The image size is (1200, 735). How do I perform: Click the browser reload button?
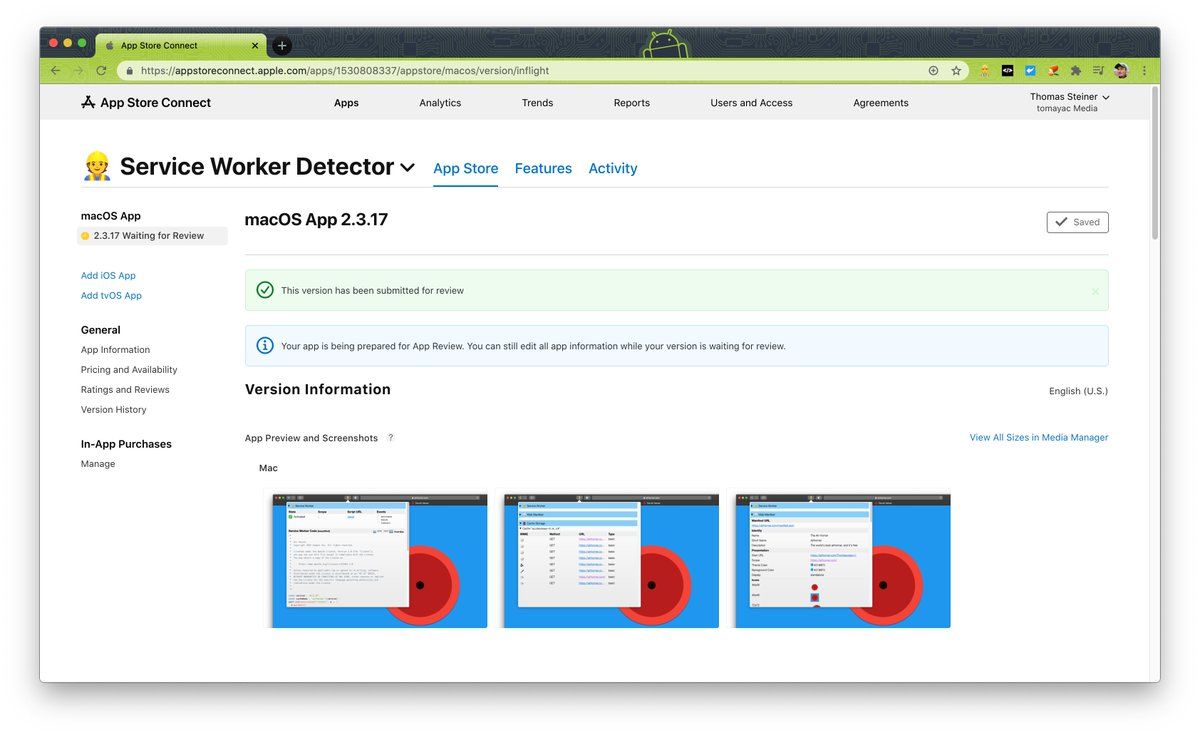101,71
